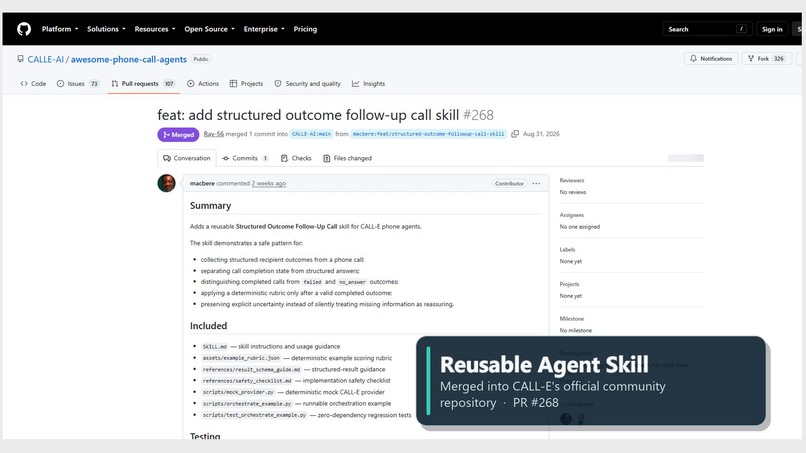Expand the Solutions menu
Screen dimensions: 806x453
tap(106, 29)
